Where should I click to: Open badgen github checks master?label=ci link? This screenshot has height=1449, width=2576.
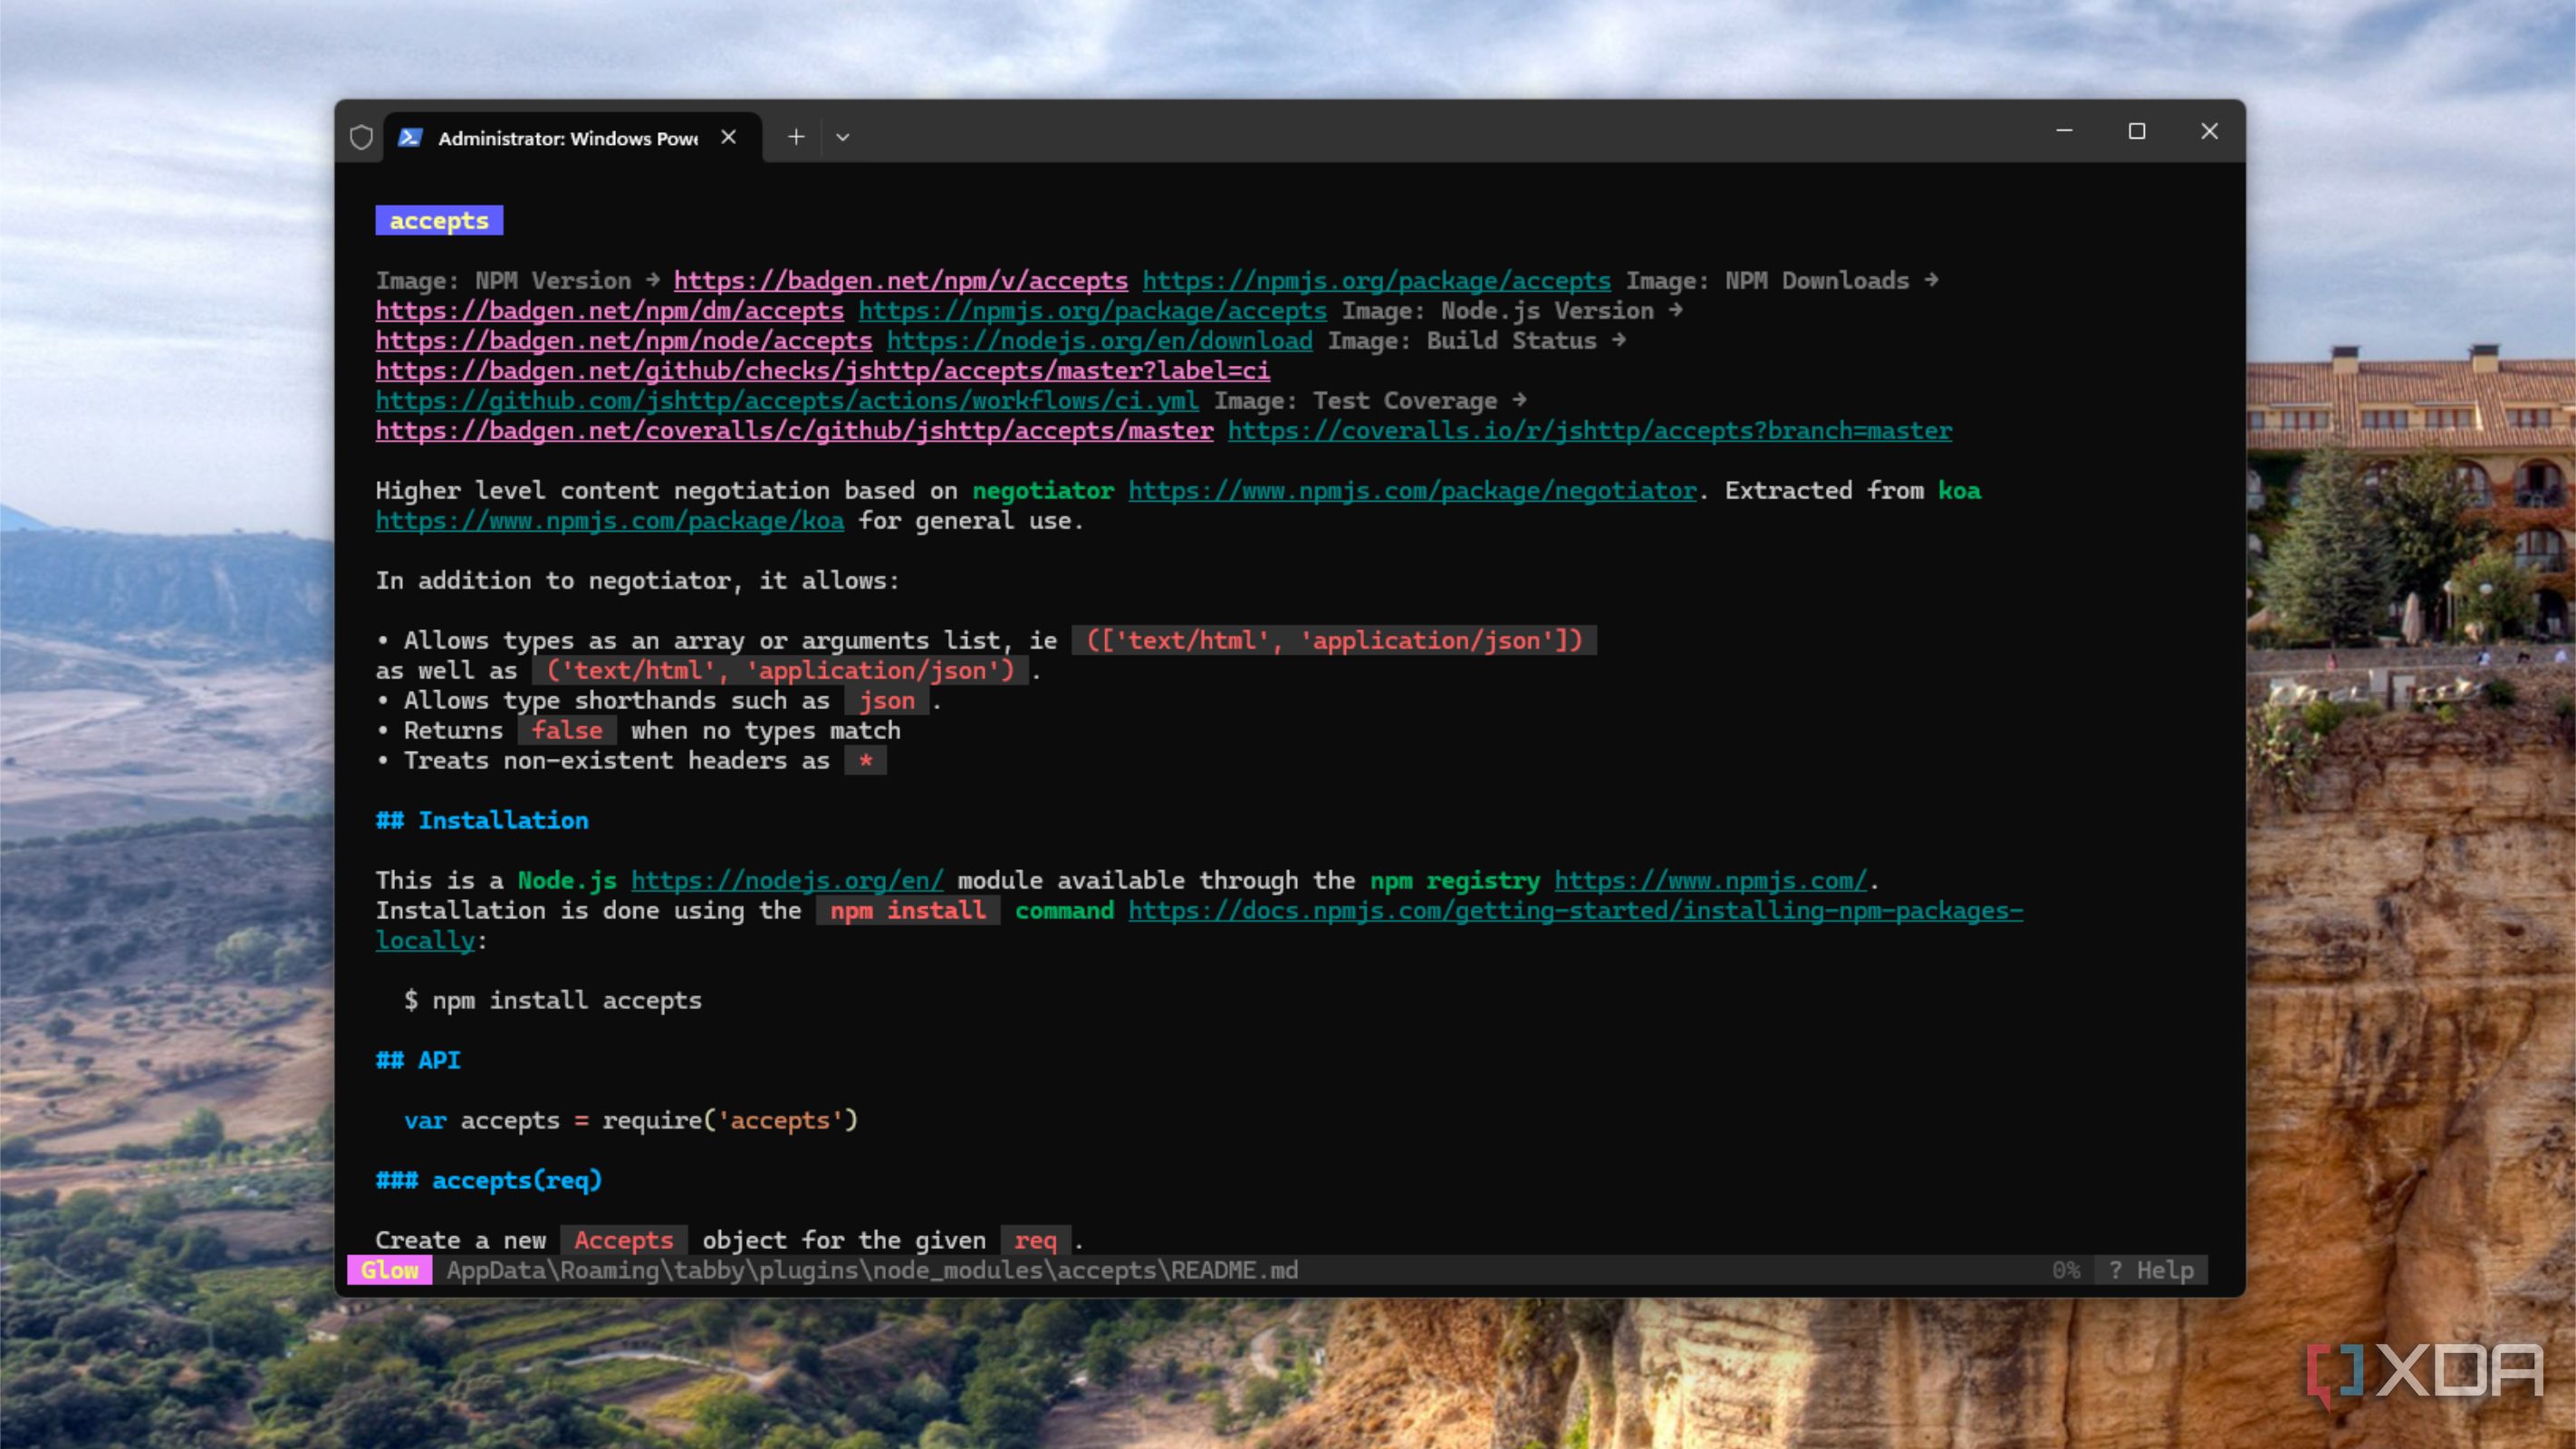pos(822,371)
